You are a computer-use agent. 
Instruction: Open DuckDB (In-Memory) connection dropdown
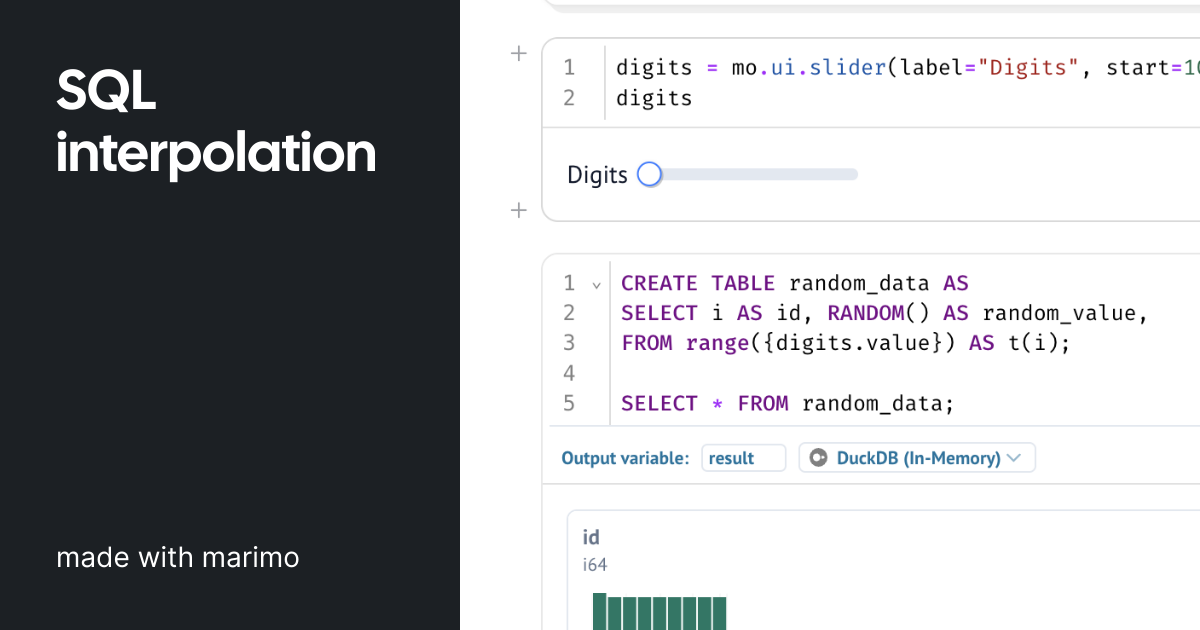[x=917, y=458]
